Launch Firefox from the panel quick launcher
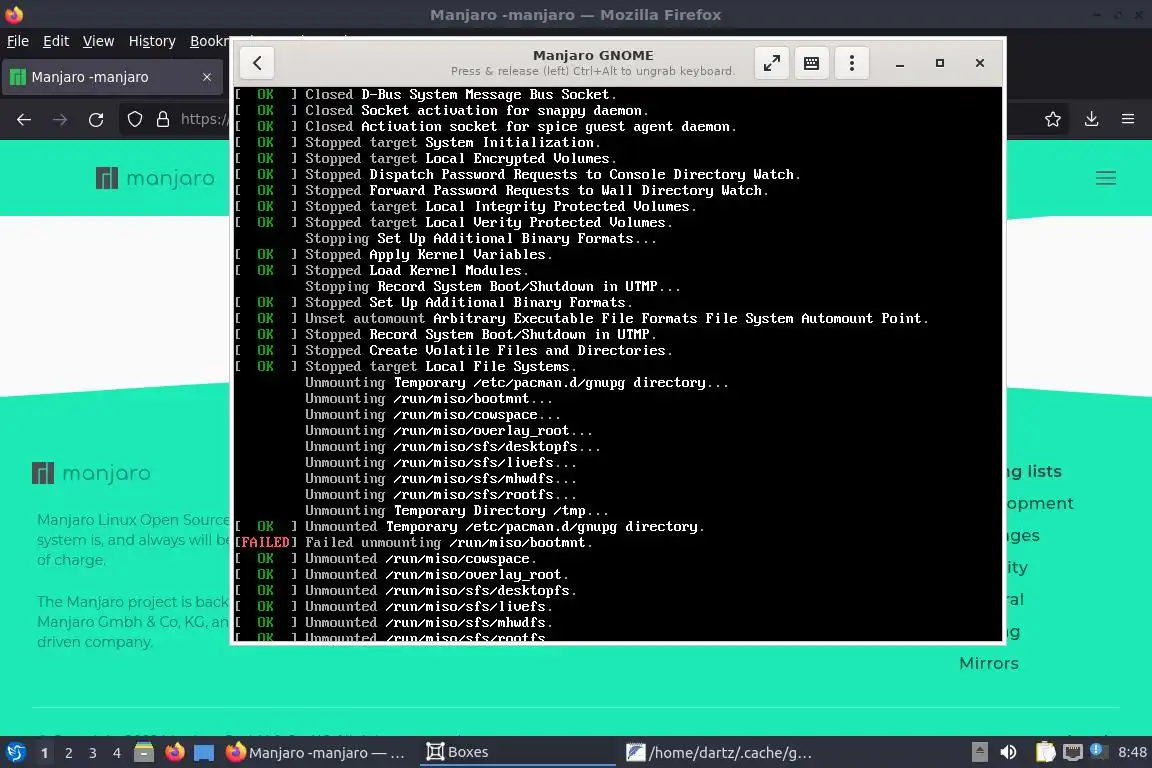This screenshot has width=1152, height=768. [174, 753]
